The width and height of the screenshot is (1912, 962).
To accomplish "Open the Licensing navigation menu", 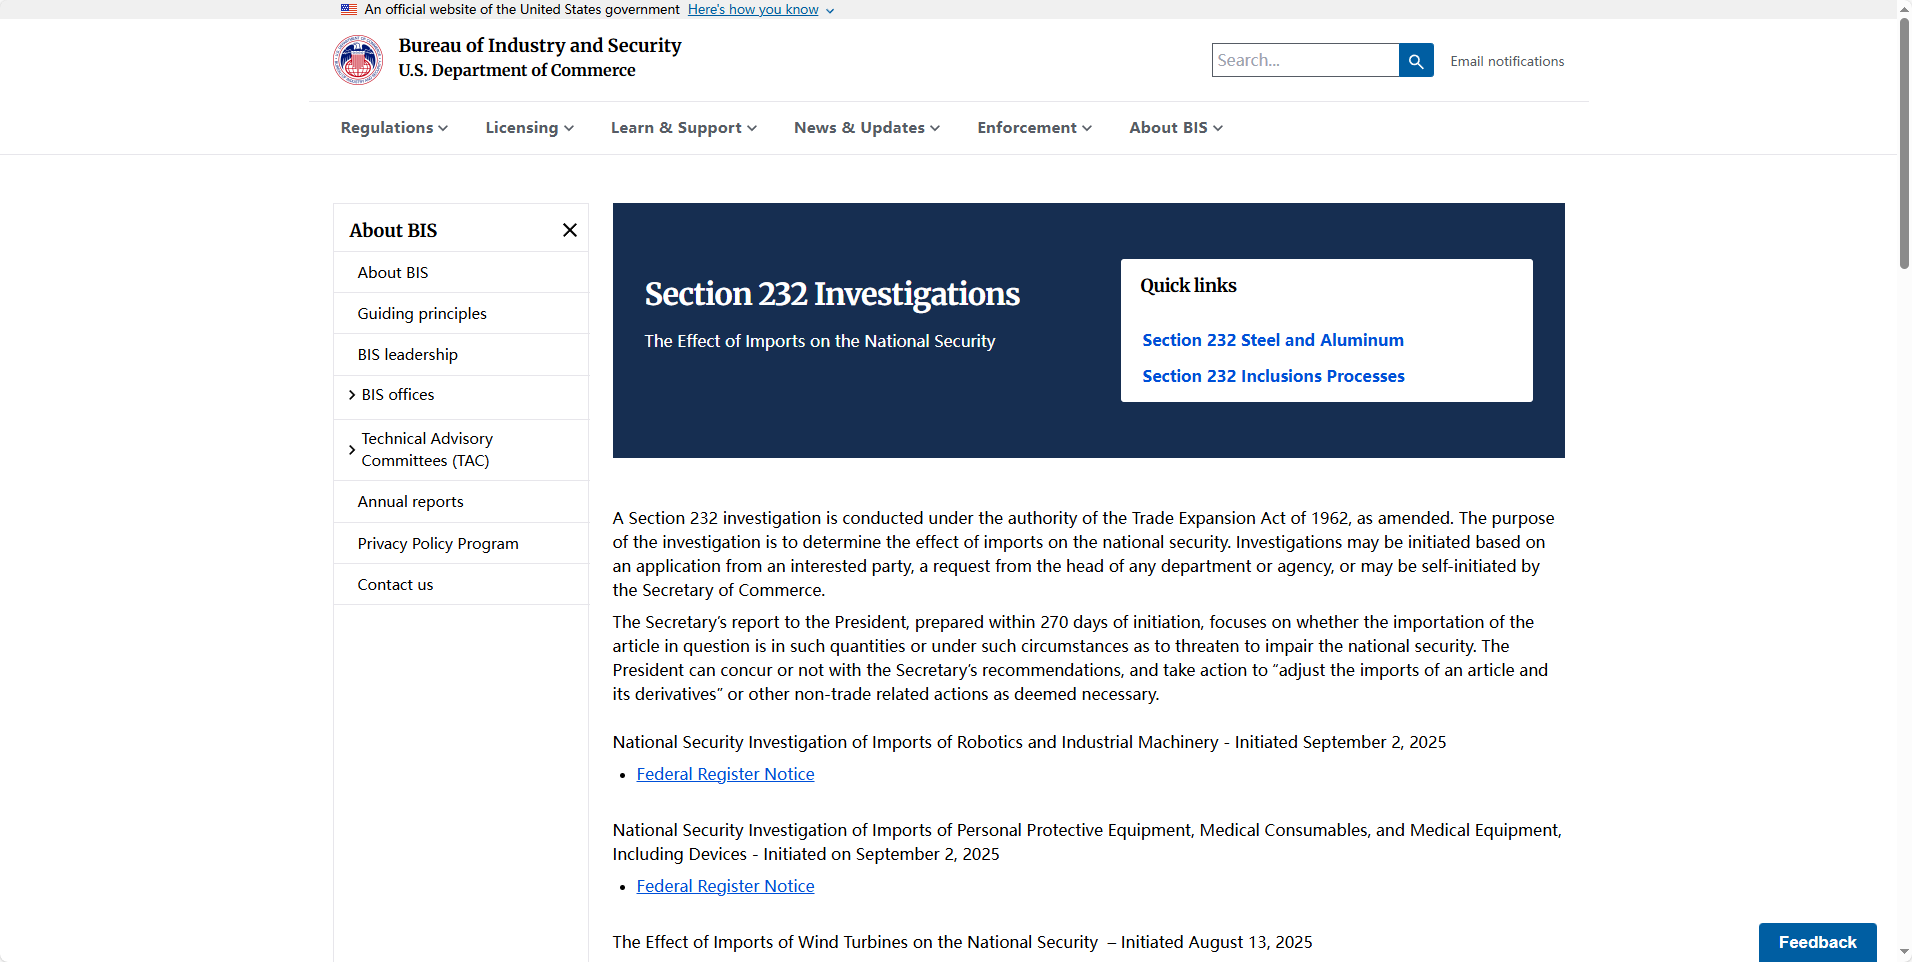I will 529,128.
